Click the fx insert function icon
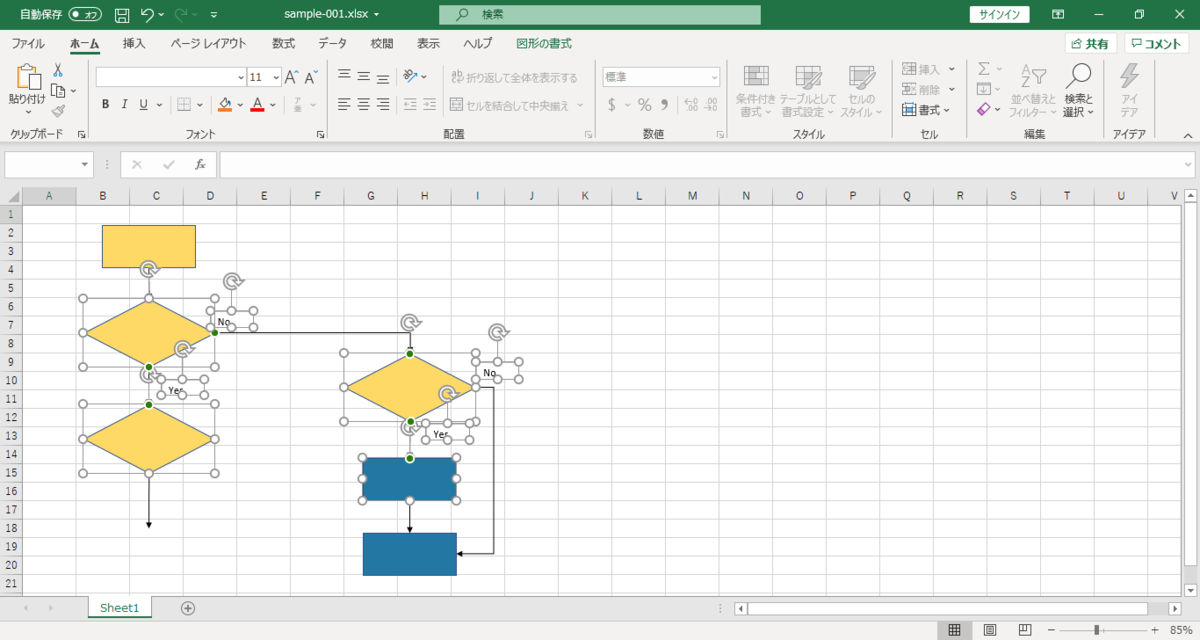This screenshot has height=640, width=1200. click(199, 164)
